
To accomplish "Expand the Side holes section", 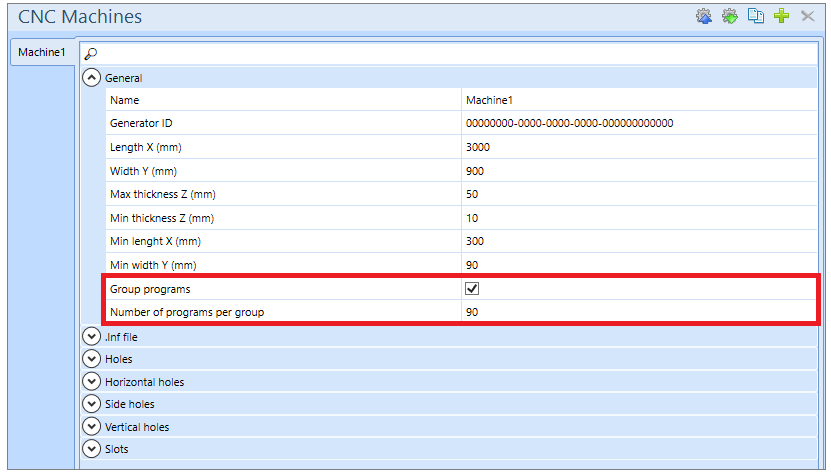I will 92,404.
